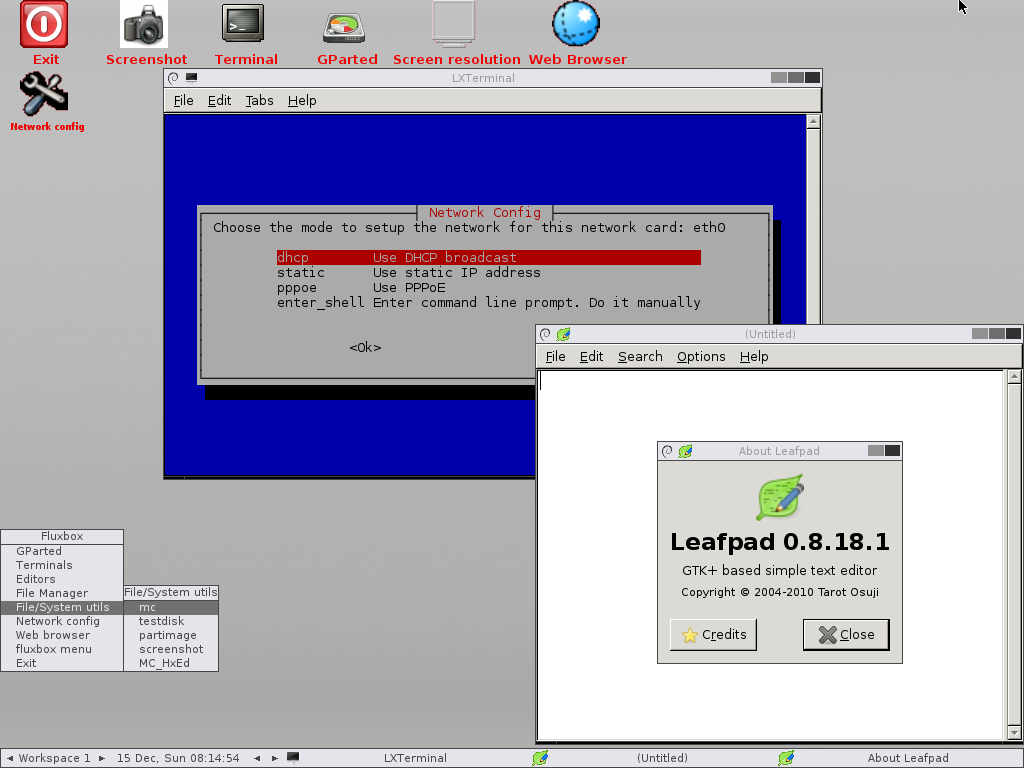Image resolution: width=1024 pixels, height=768 pixels.
Task: Choose Network config in the Fluxbox menu
Action: [x=62, y=621]
